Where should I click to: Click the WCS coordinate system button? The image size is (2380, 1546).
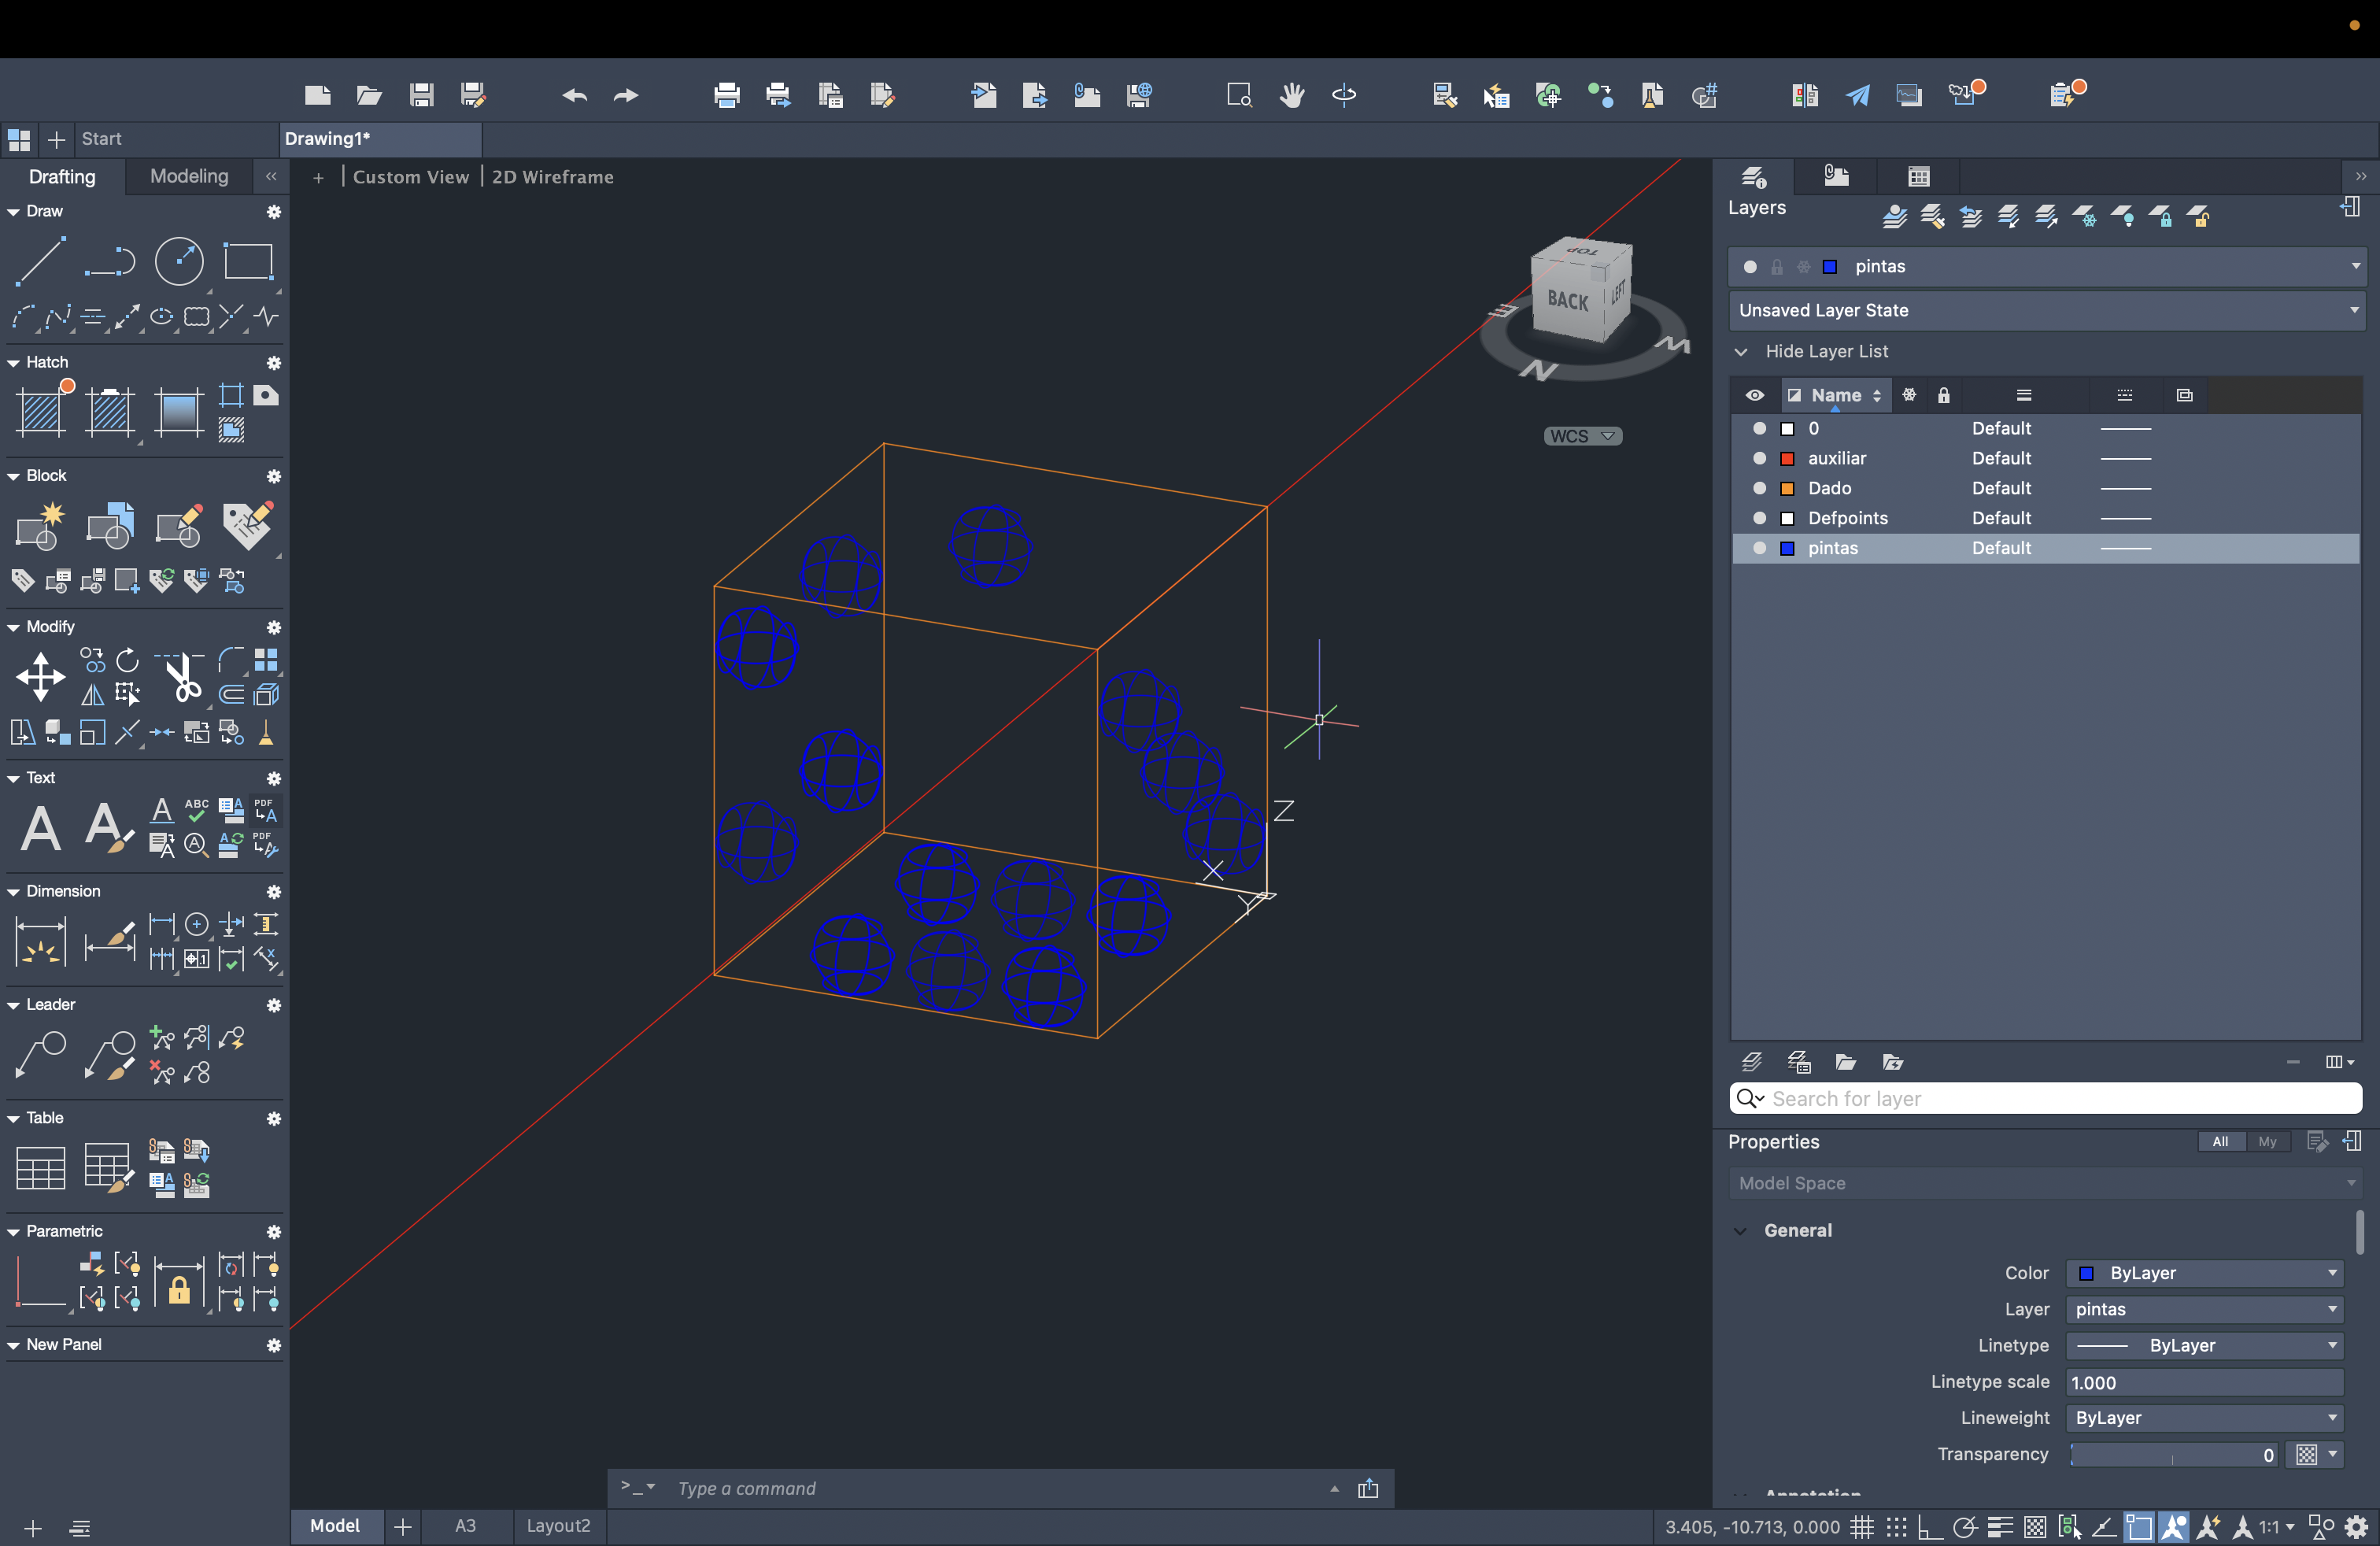pyautogui.click(x=1582, y=436)
